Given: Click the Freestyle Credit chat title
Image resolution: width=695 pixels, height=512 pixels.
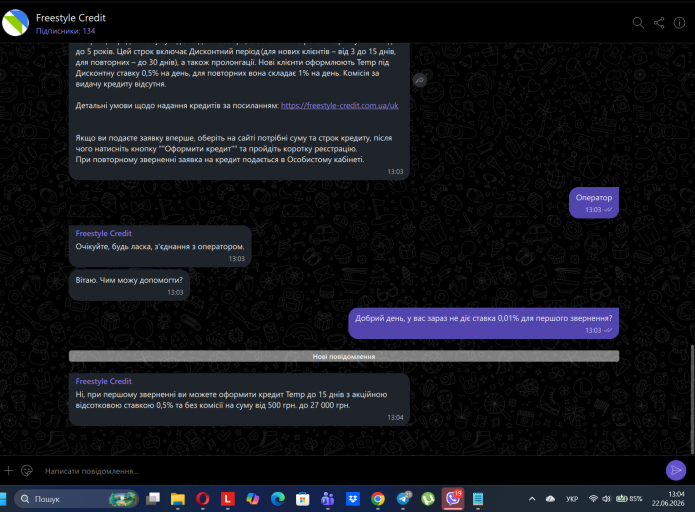Looking at the screenshot, I should coord(70,18).
